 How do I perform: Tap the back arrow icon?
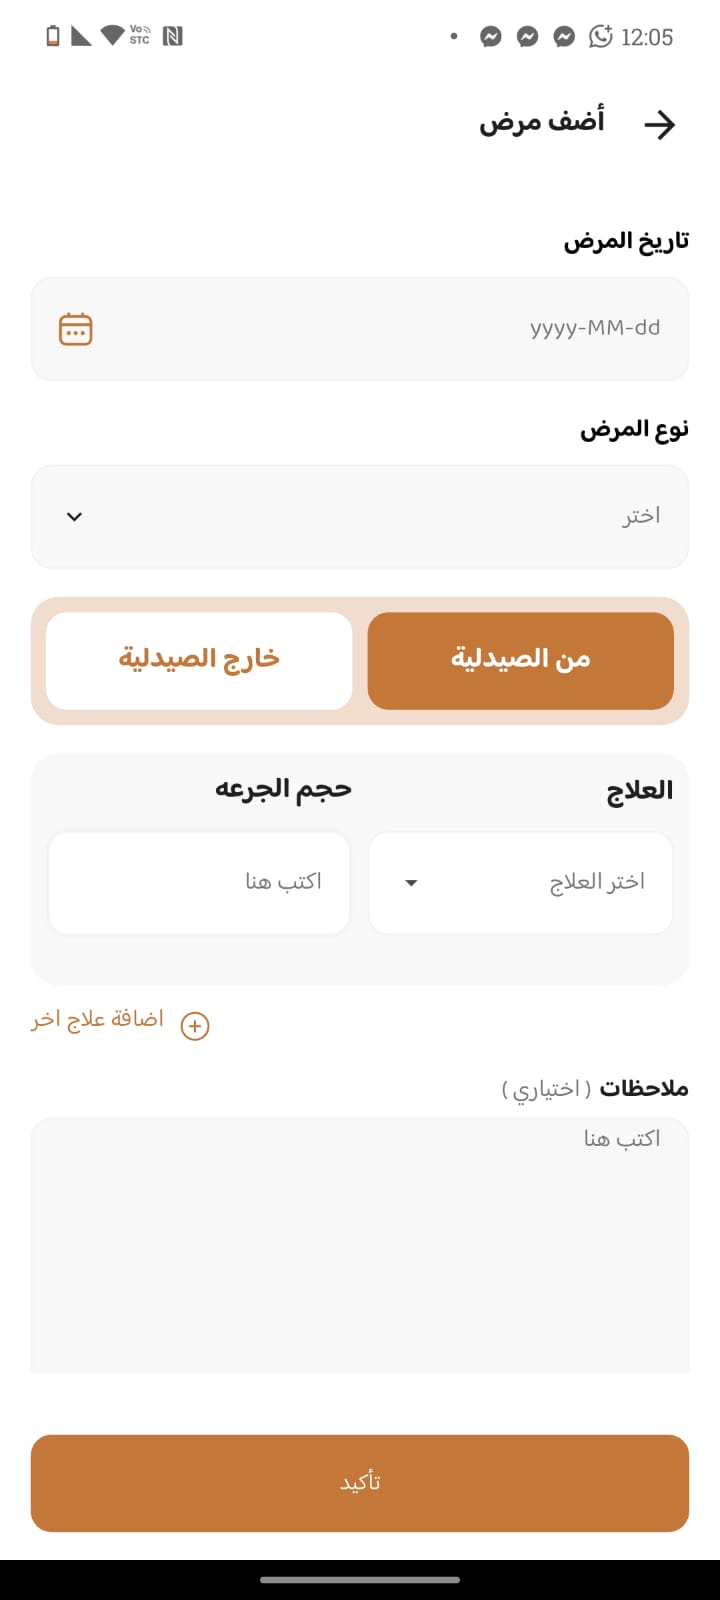660,125
